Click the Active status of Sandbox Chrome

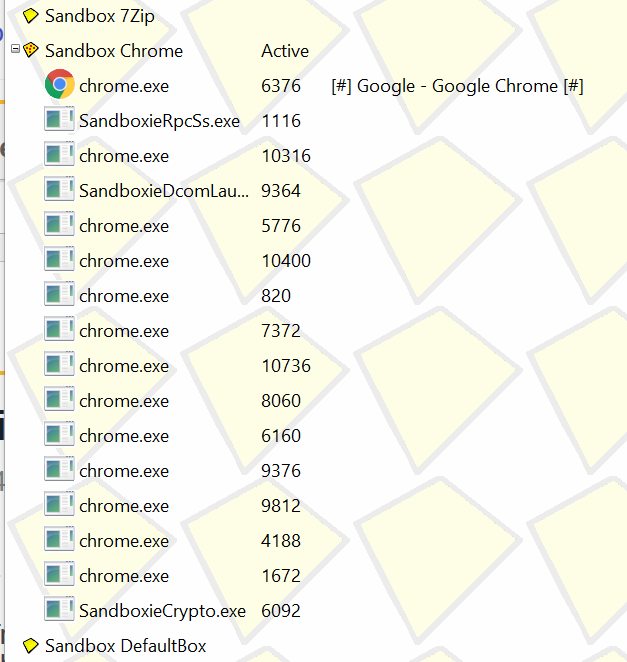(x=285, y=51)
